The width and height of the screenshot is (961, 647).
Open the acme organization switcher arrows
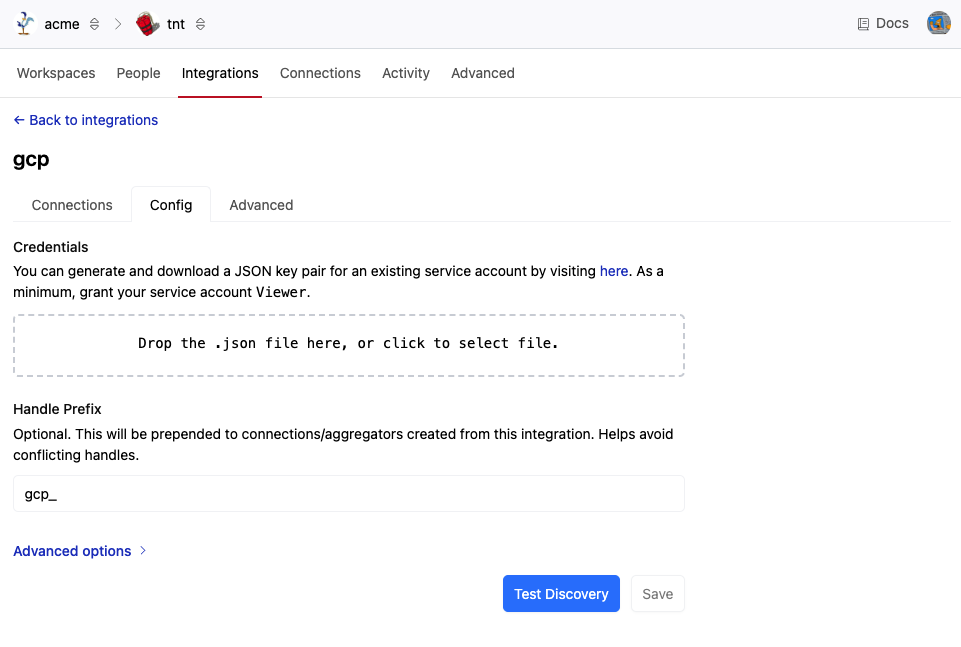[95, 24]
